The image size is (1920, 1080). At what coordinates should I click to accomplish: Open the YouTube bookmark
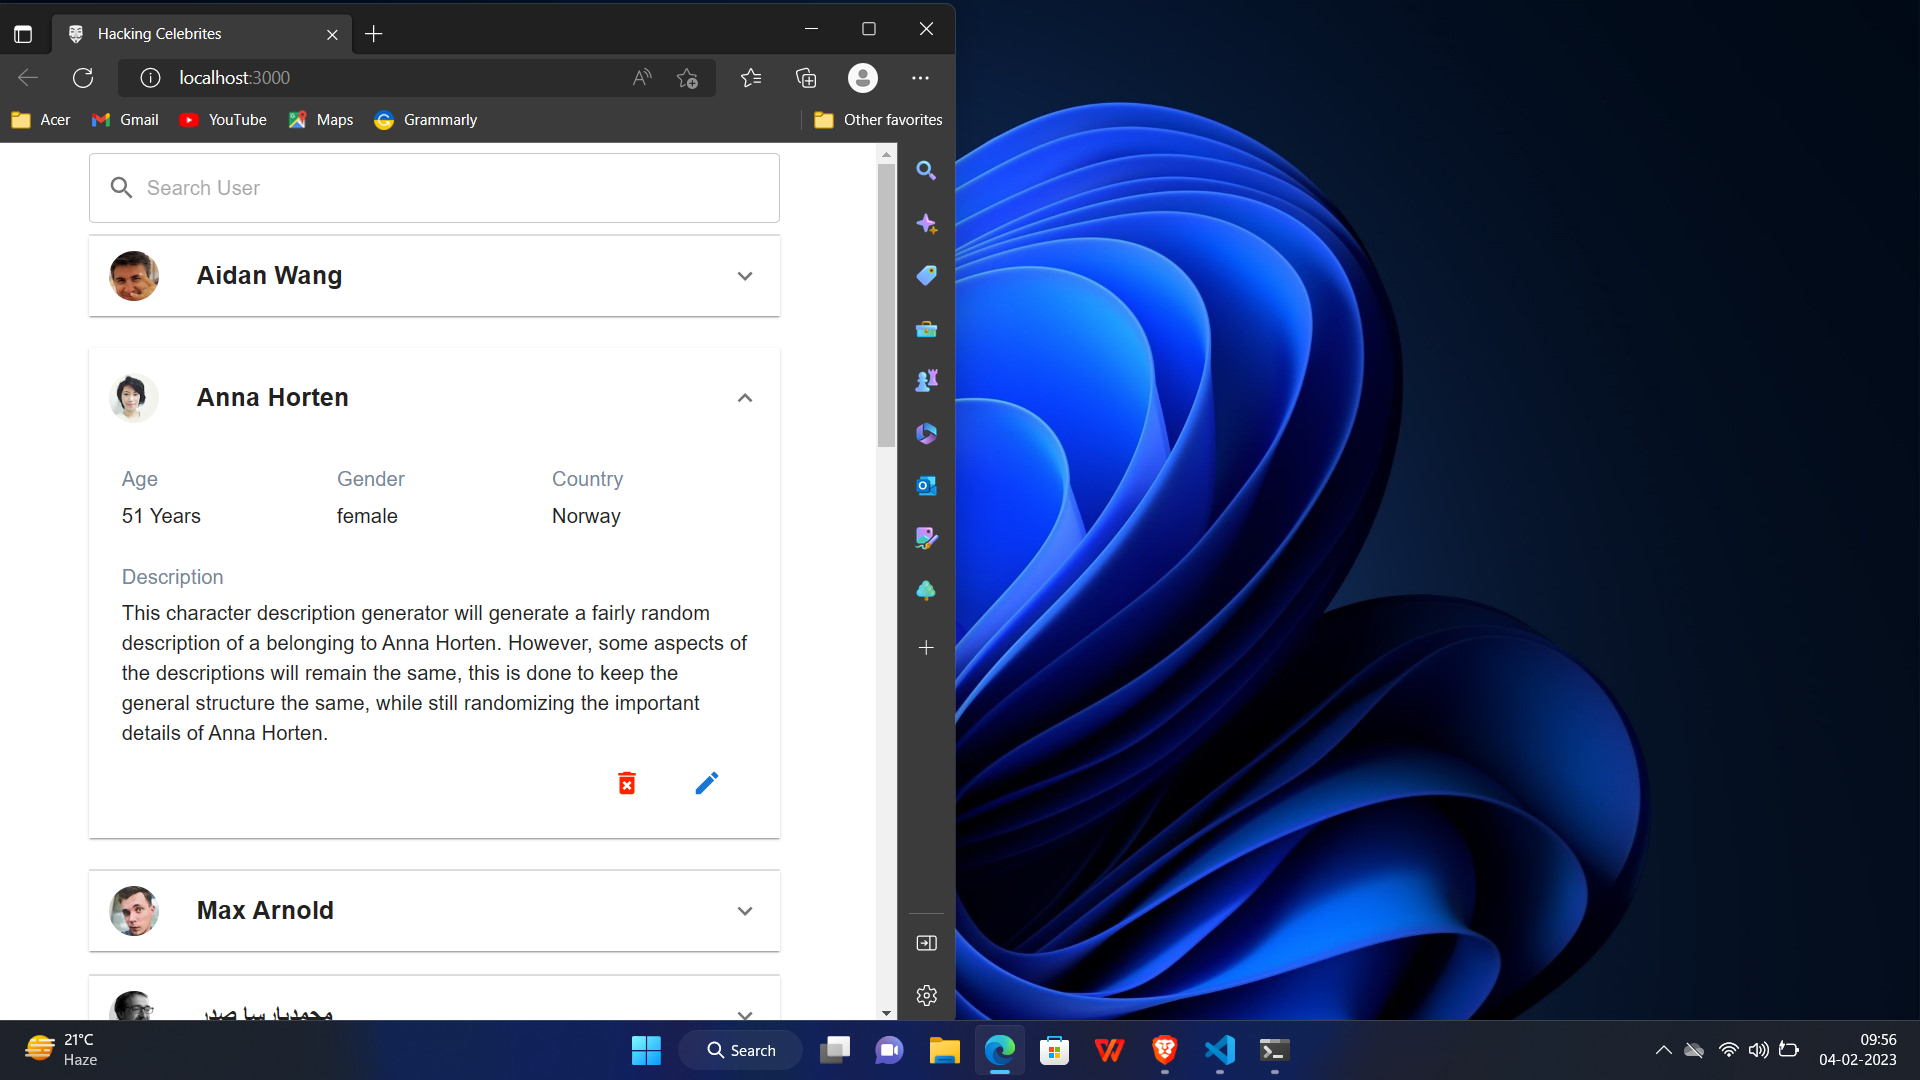pos(223,120)
